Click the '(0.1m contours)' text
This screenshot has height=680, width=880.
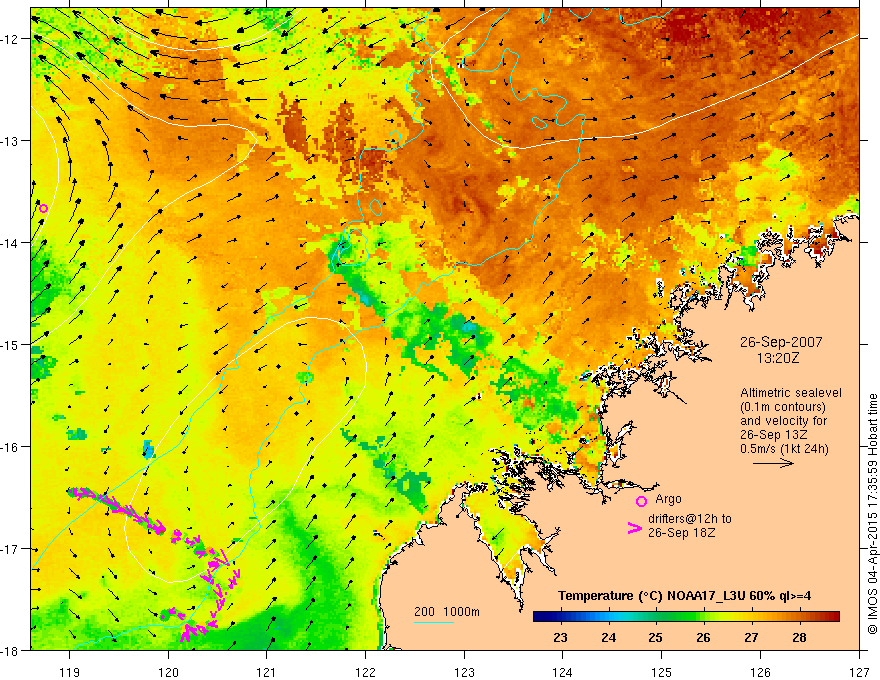(x=783, y=407)
